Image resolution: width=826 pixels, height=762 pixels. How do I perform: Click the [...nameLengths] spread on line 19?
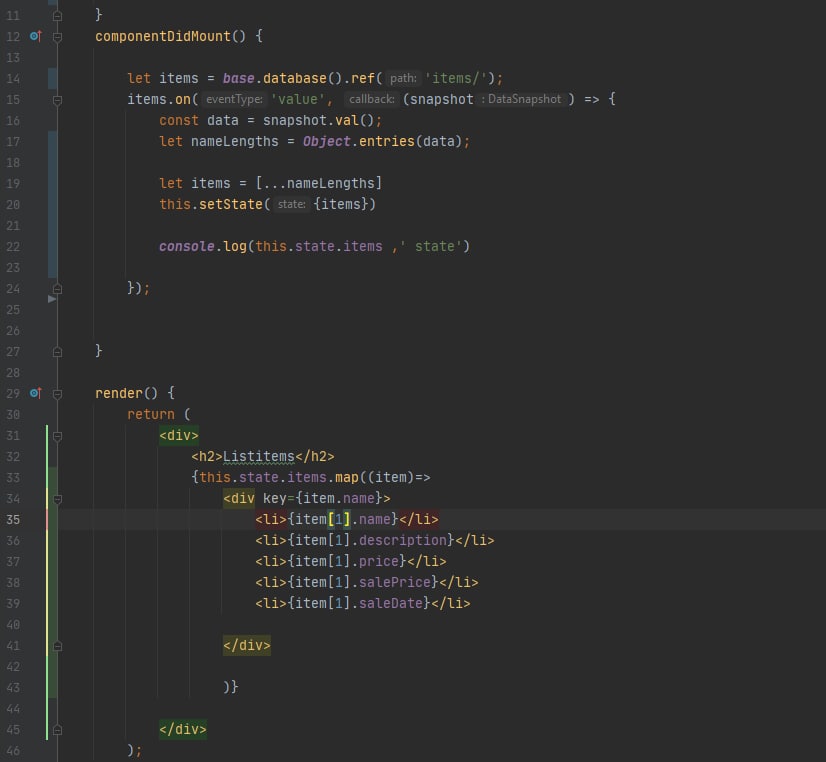pyautogui.click(x=318, y=183)
